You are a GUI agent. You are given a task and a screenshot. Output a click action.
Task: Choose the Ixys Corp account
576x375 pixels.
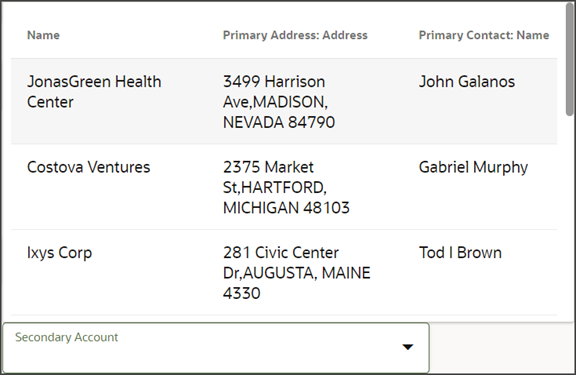60,253
